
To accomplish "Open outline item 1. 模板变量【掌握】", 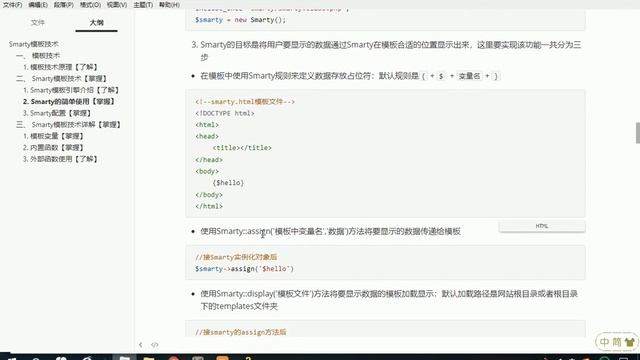I will coord(53,136).
